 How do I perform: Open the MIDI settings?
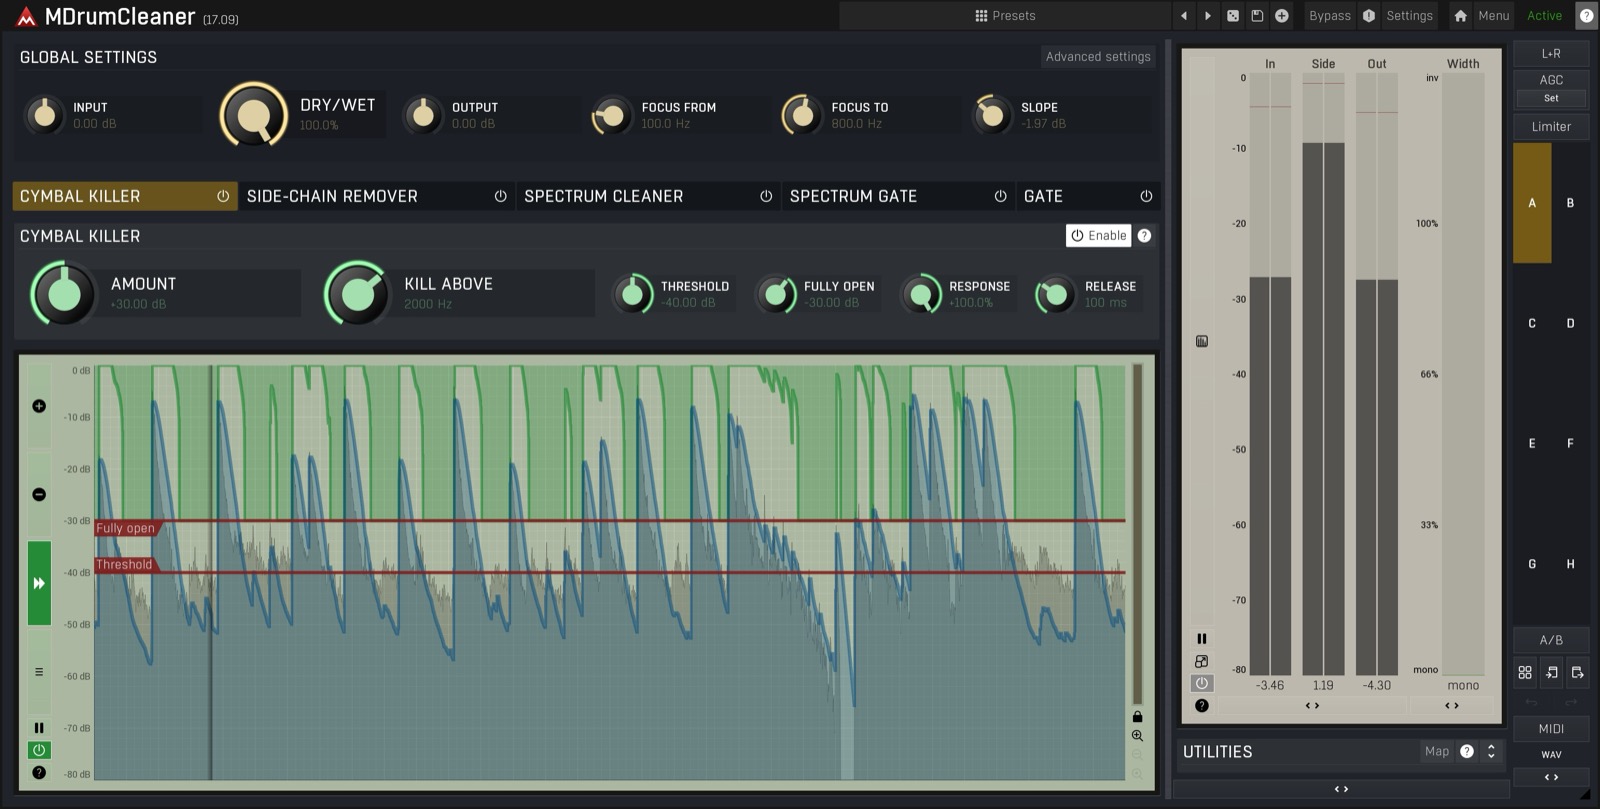click(1551, 729)
